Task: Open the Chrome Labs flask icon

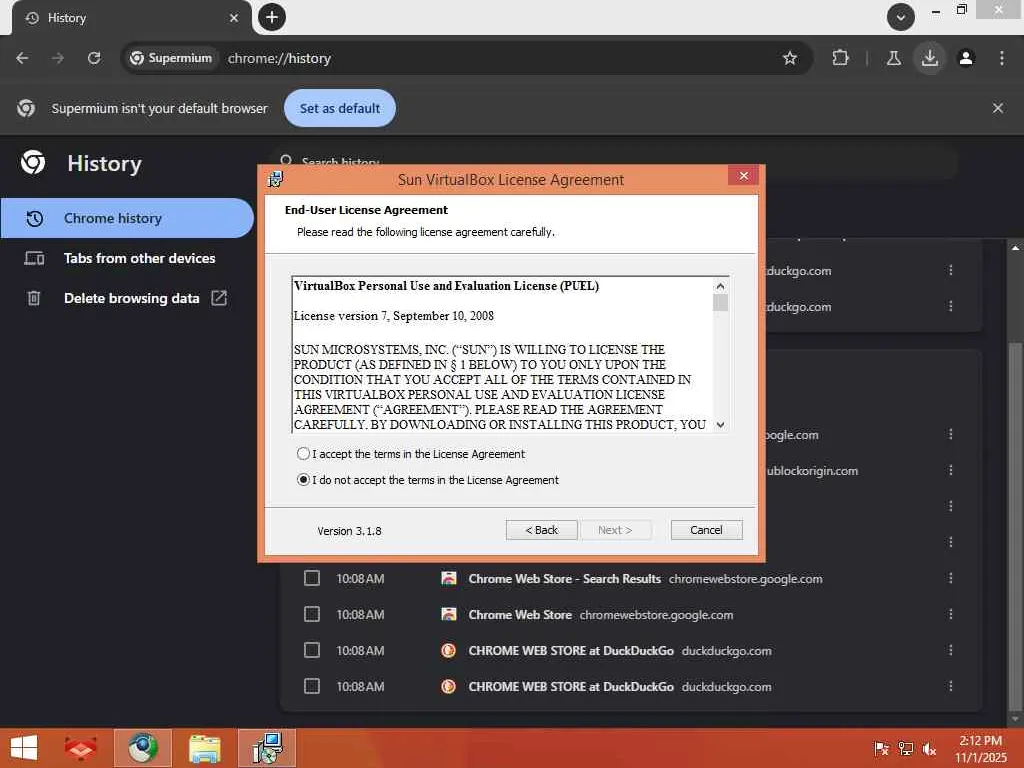Action: click(x=893, y=58)
